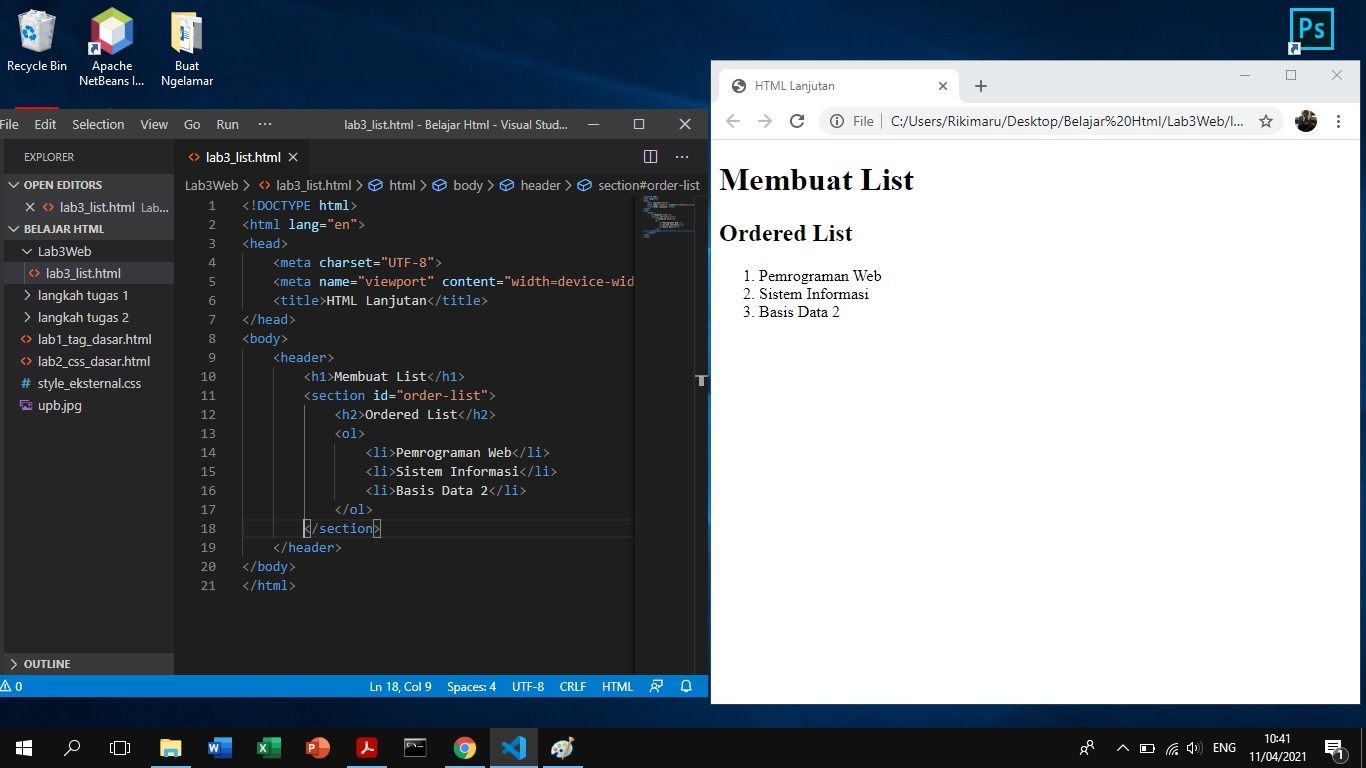Open Photoshop desktop shortcut
Viewport: 1366px width, 768px height.
[1311, 30]
